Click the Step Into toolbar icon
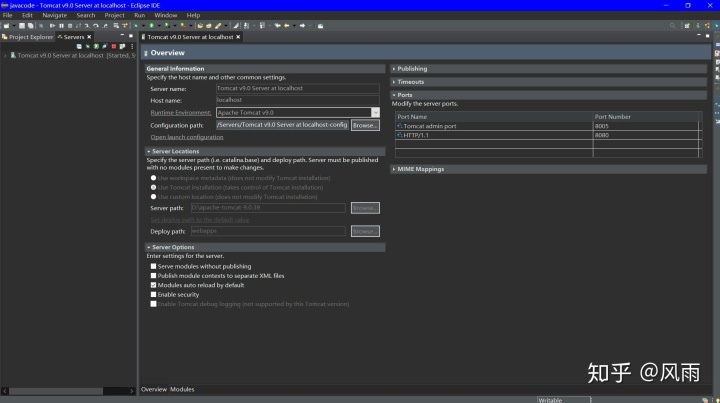The height and width of the screenshot is (403, 720). click(87, 26)
